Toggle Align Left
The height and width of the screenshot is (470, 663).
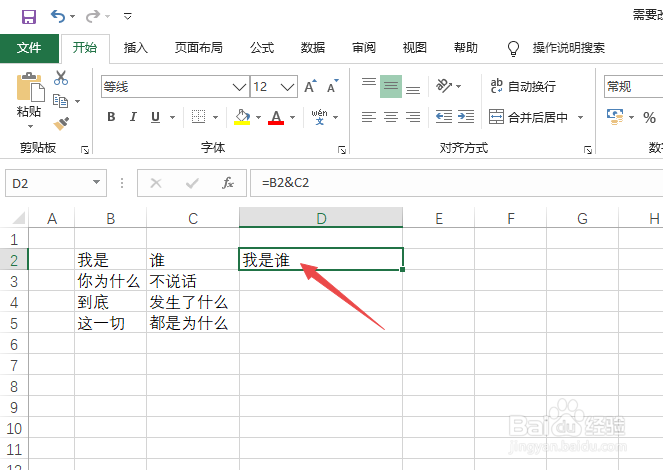pos(369,117)
